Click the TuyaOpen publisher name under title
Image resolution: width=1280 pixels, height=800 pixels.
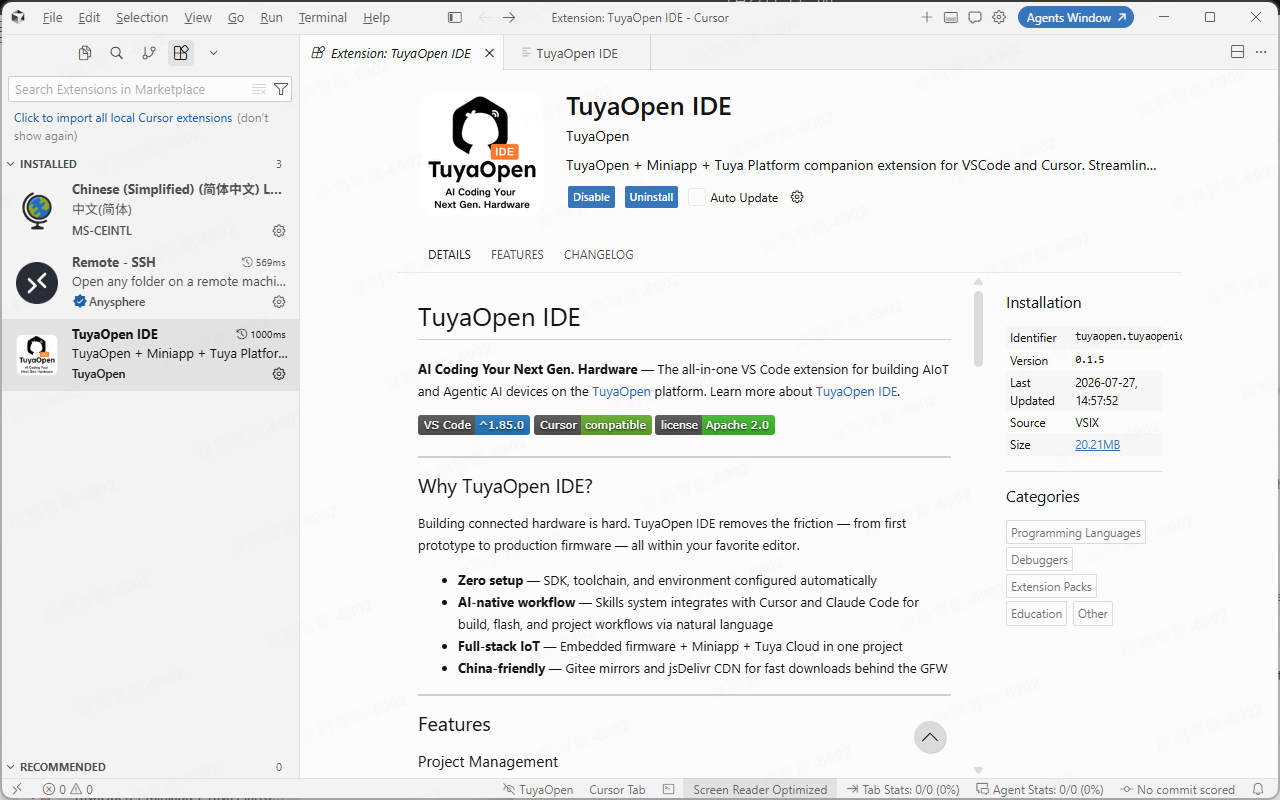pos(597,136)
